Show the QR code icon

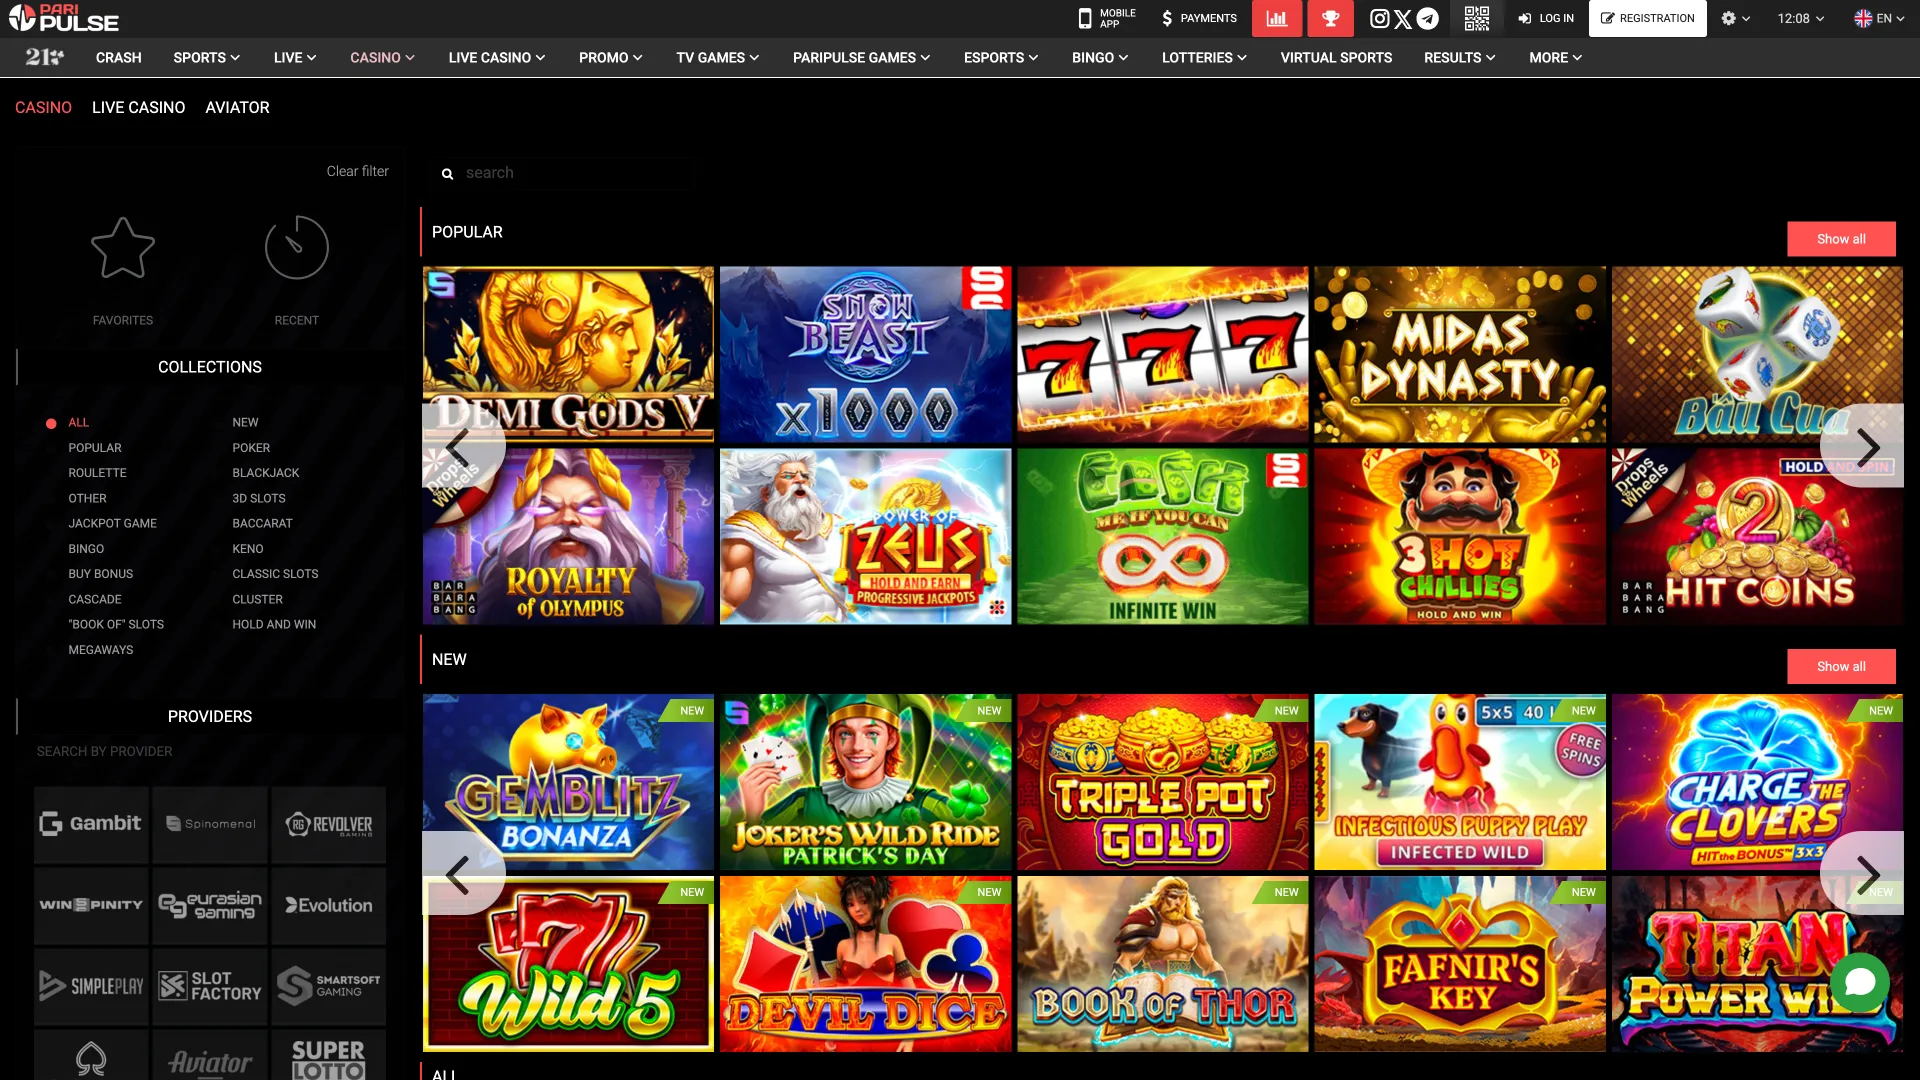(1476, 18)
